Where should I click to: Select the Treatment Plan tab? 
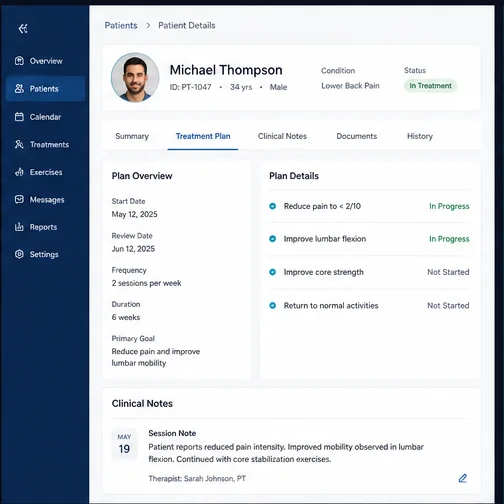point(203,136)
